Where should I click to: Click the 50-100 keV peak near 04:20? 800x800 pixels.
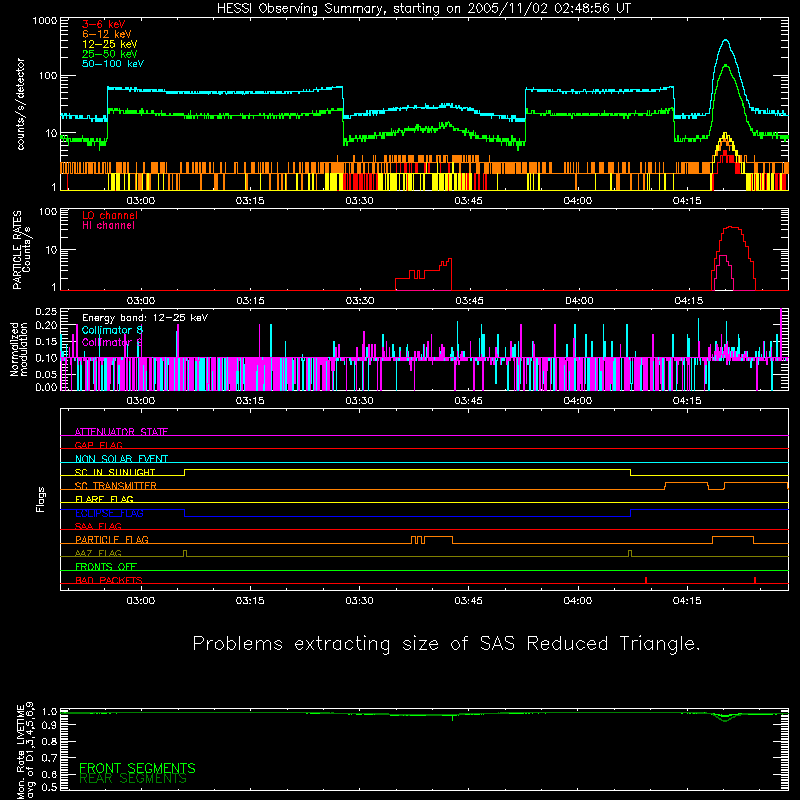pyautogui.click(x=726, y=41)
